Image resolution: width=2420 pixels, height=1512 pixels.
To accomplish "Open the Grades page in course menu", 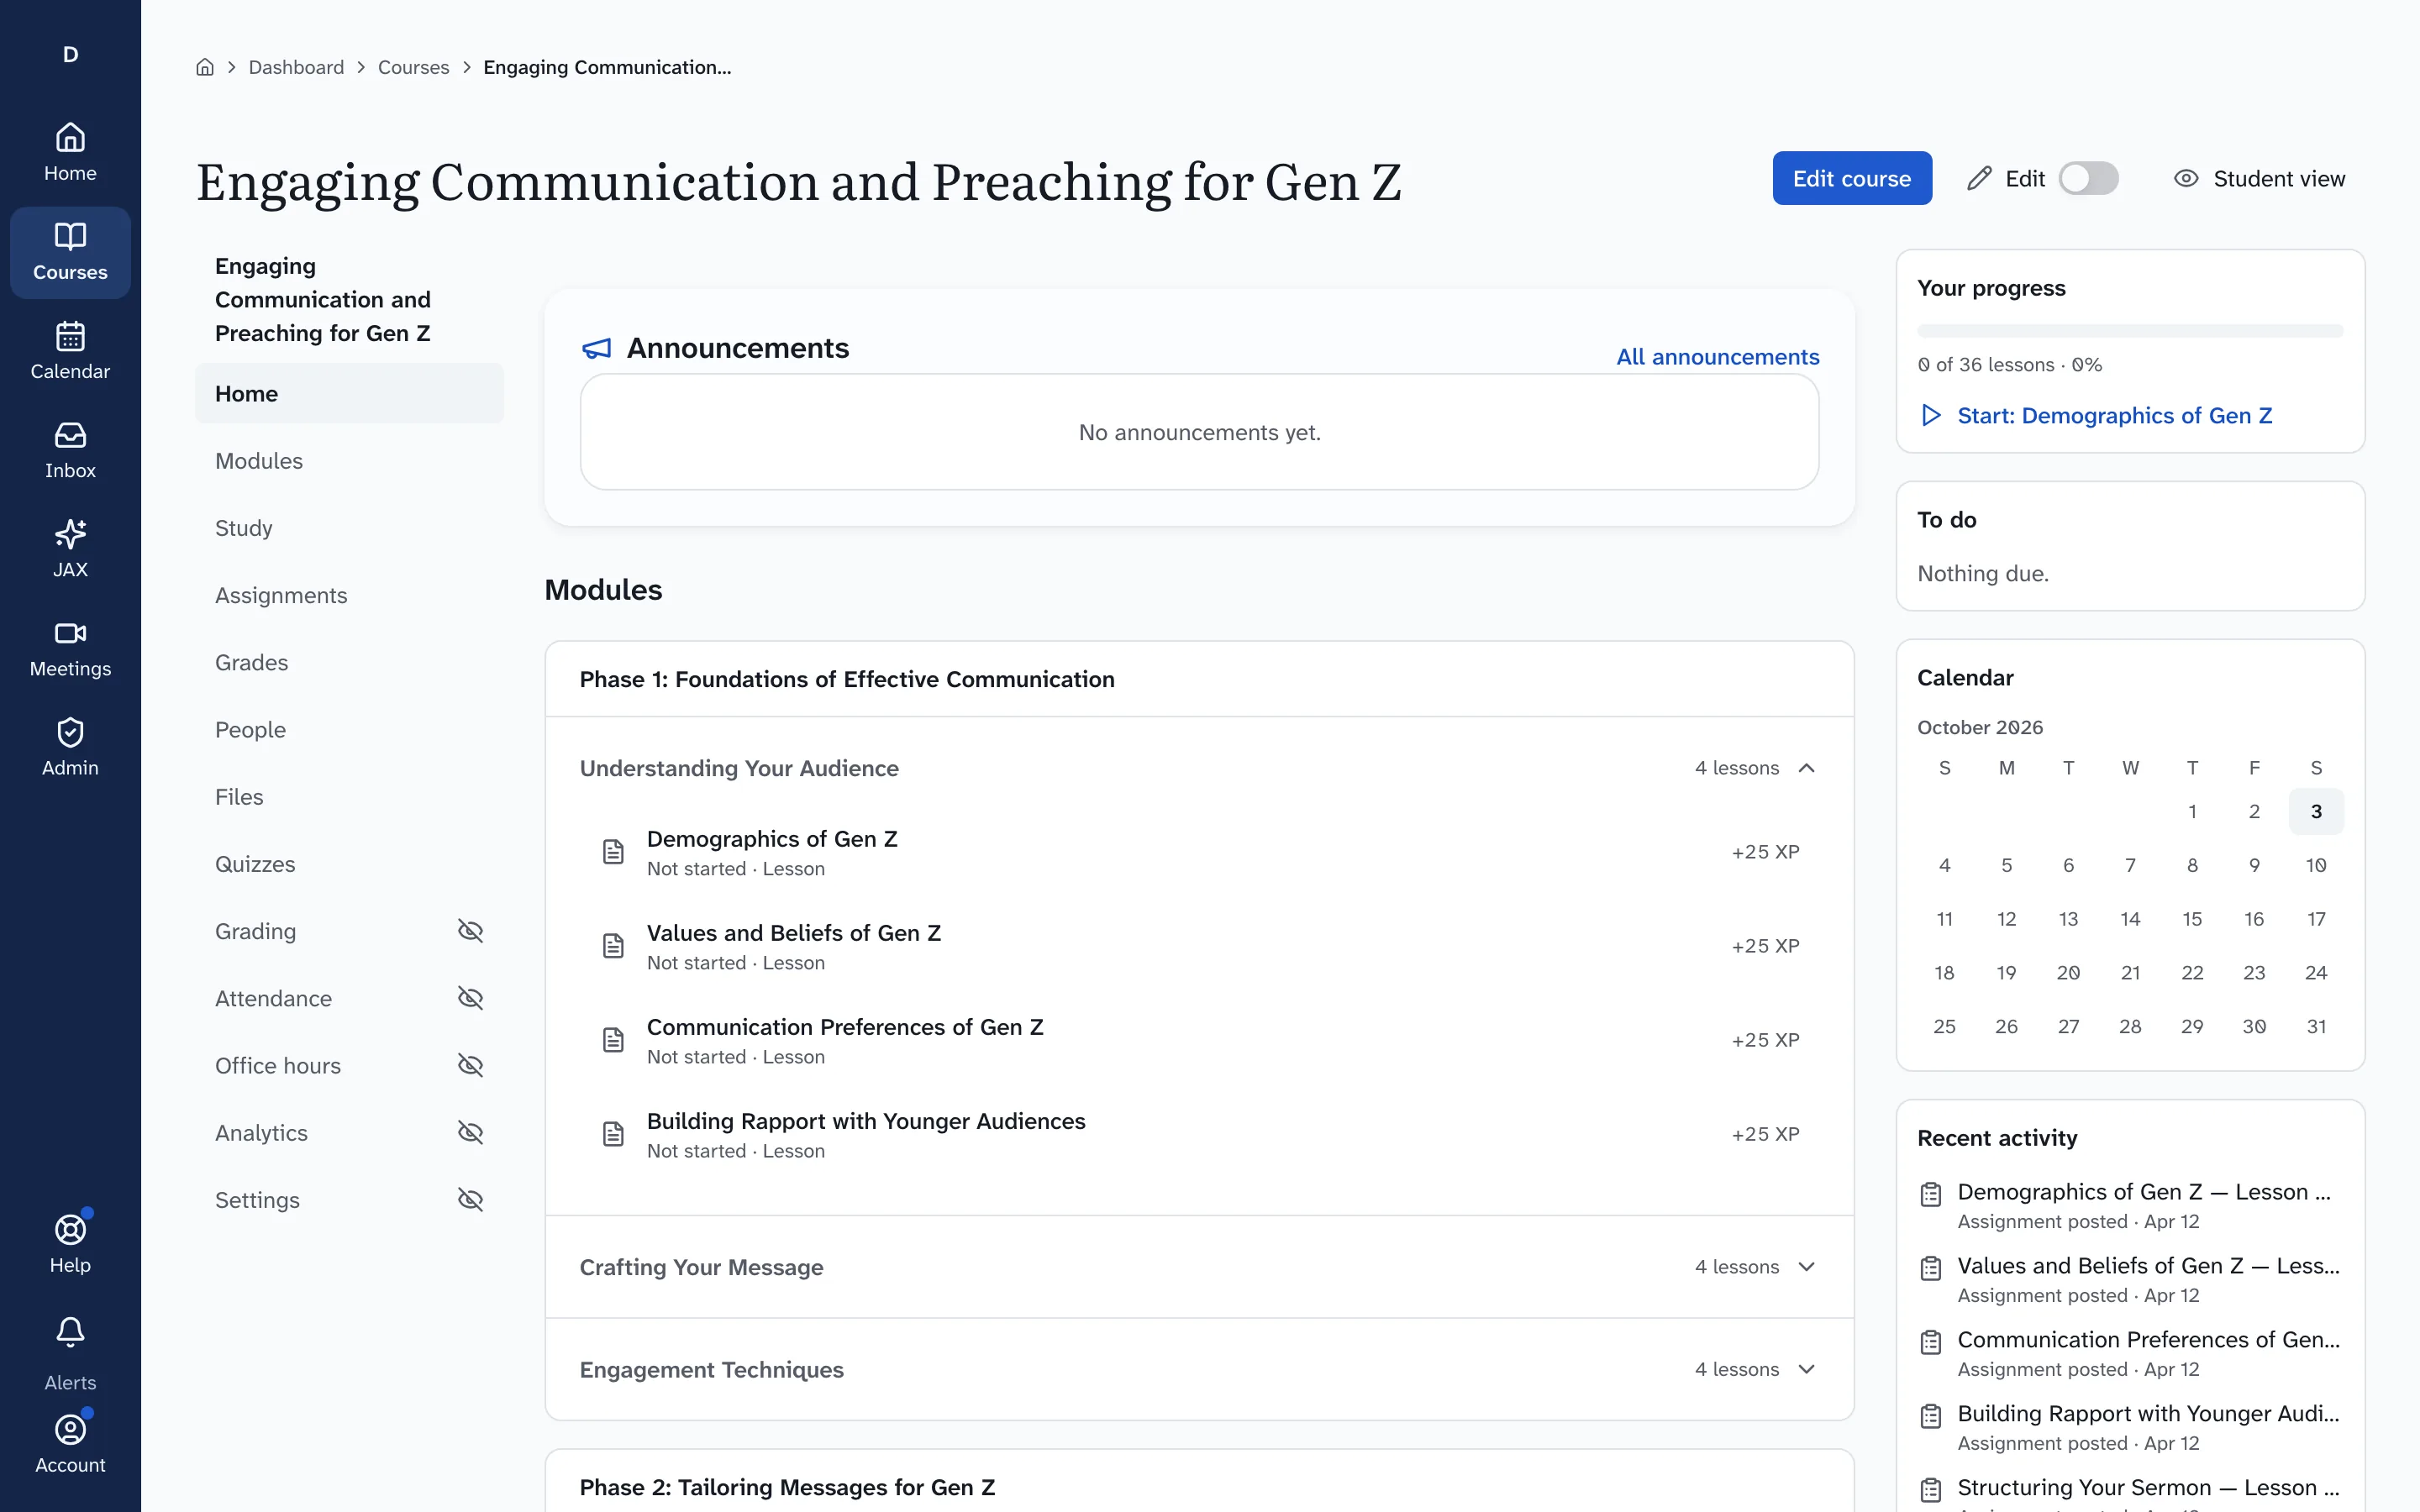I will coord(349,662).
